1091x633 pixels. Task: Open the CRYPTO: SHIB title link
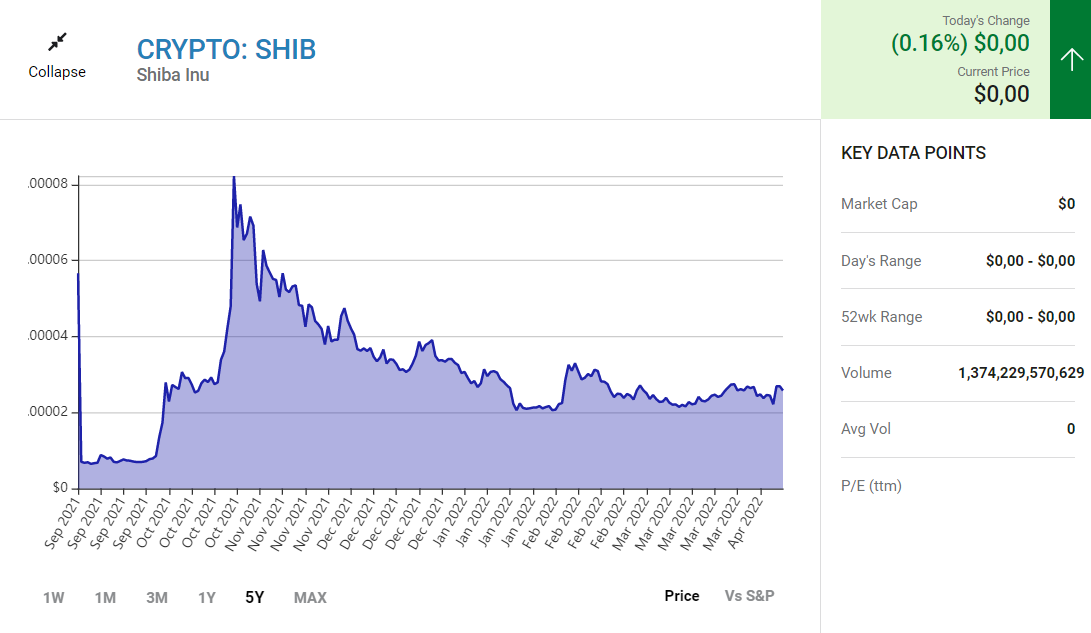226,49
